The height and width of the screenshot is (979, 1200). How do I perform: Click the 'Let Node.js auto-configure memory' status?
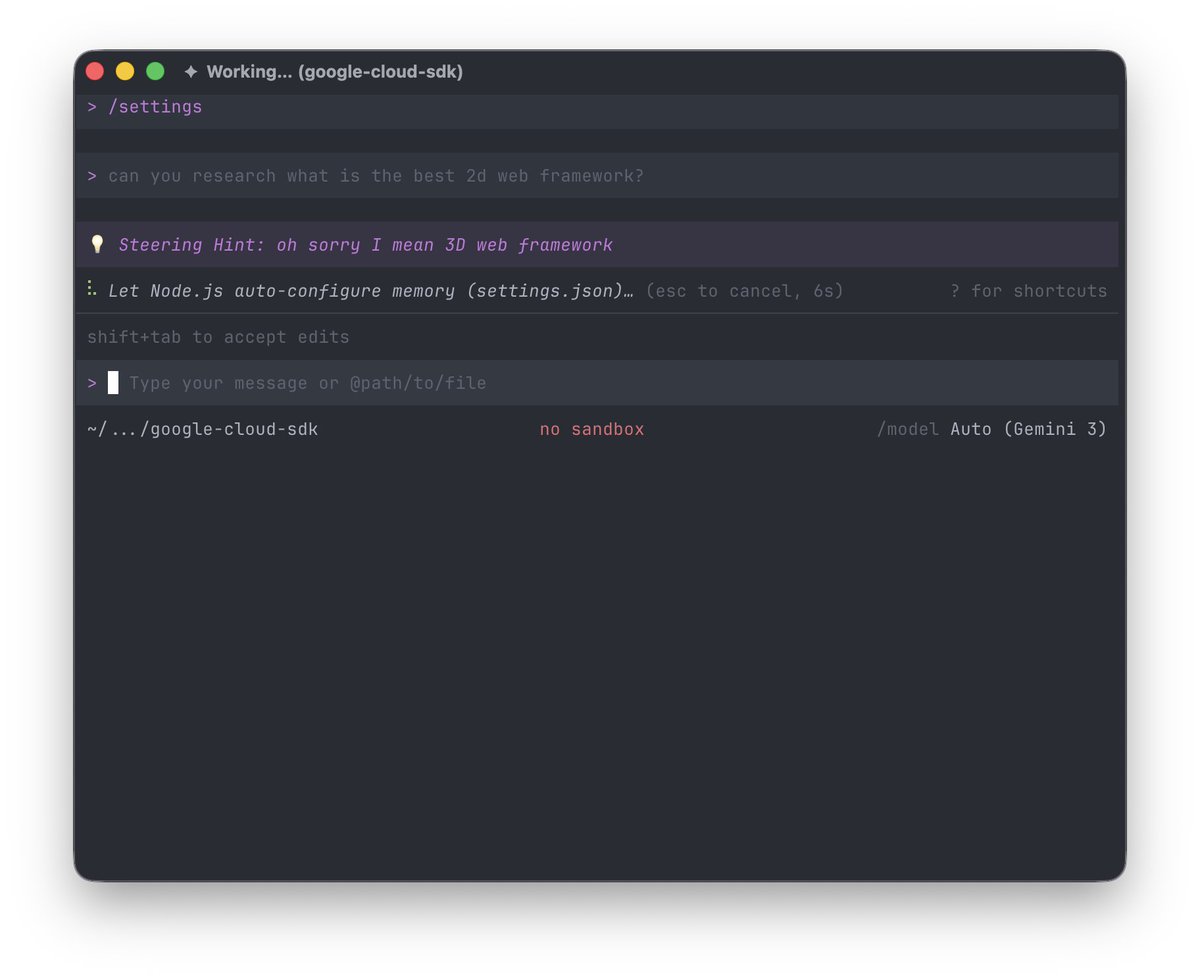(x=370, y=291)
